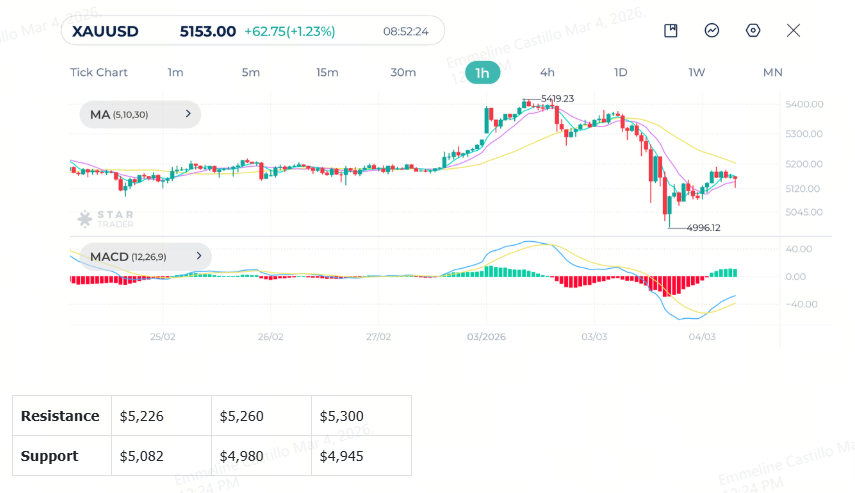Switch to the MN monthly timeframe
The height and width of the screenshot is (493, 855).
click(773, 73)
